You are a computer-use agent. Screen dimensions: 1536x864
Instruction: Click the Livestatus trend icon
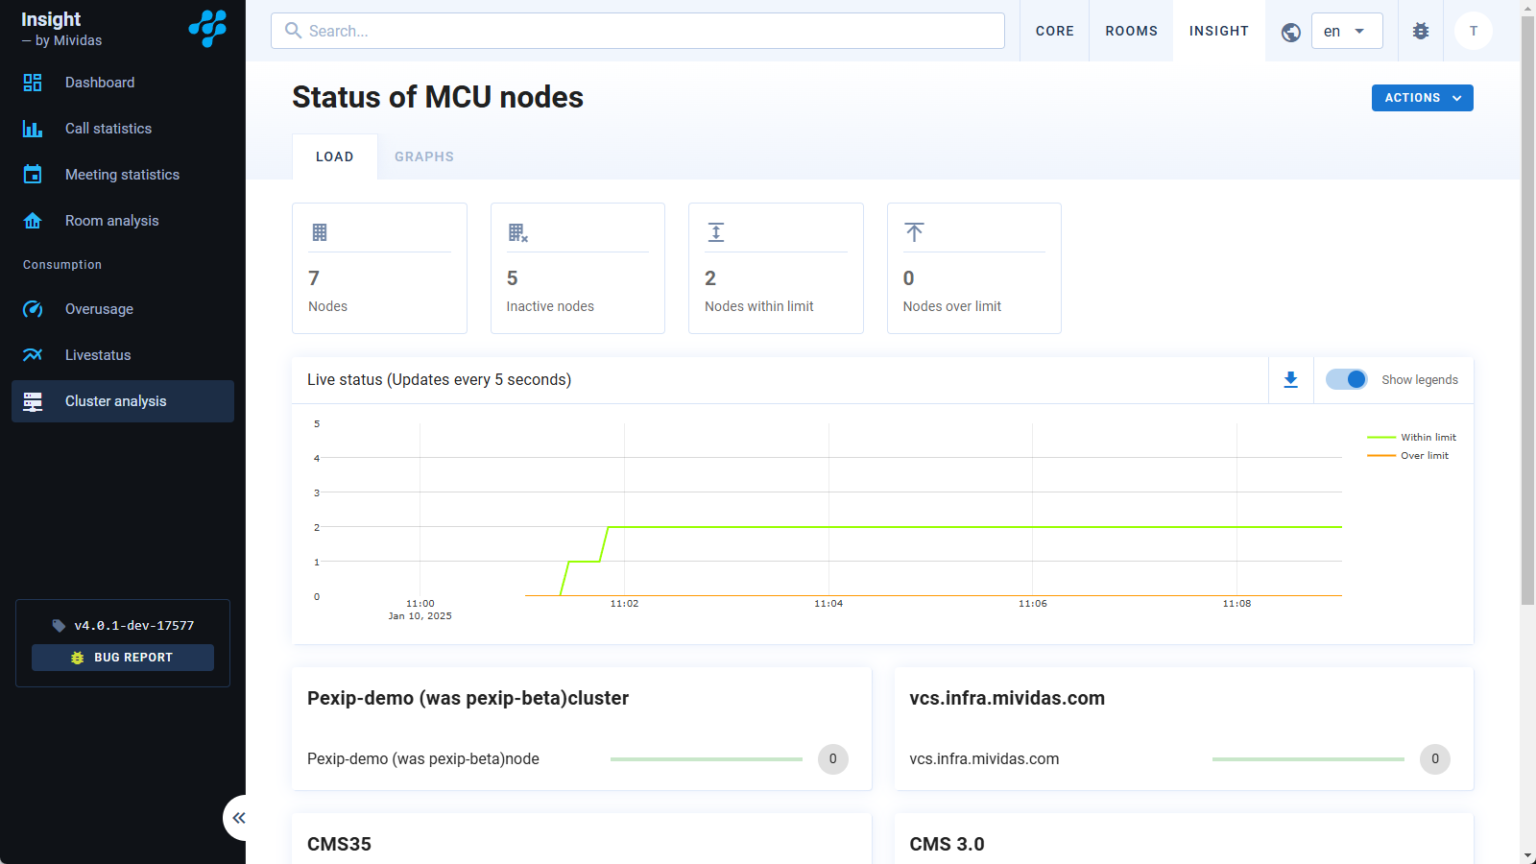[33, 355]
